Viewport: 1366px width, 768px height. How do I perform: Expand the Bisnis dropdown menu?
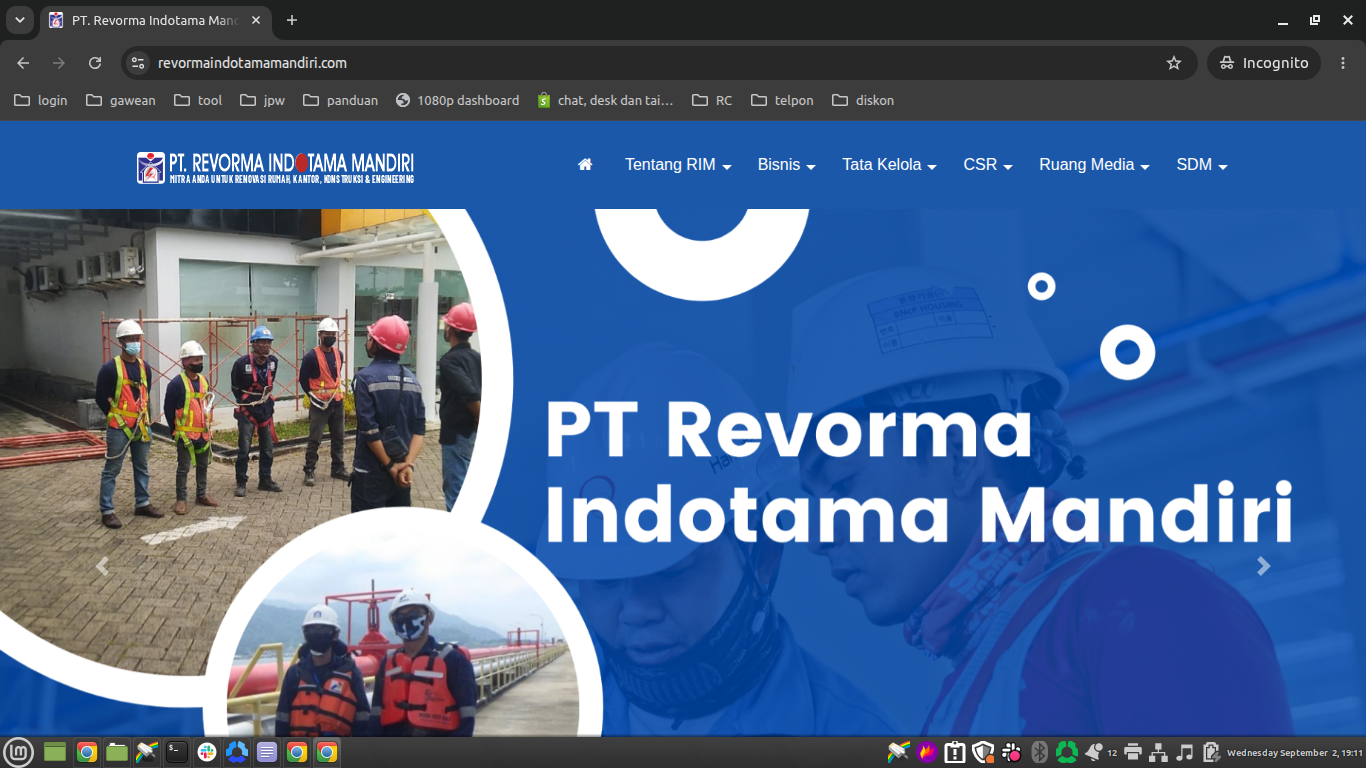(x=787, y=165)
